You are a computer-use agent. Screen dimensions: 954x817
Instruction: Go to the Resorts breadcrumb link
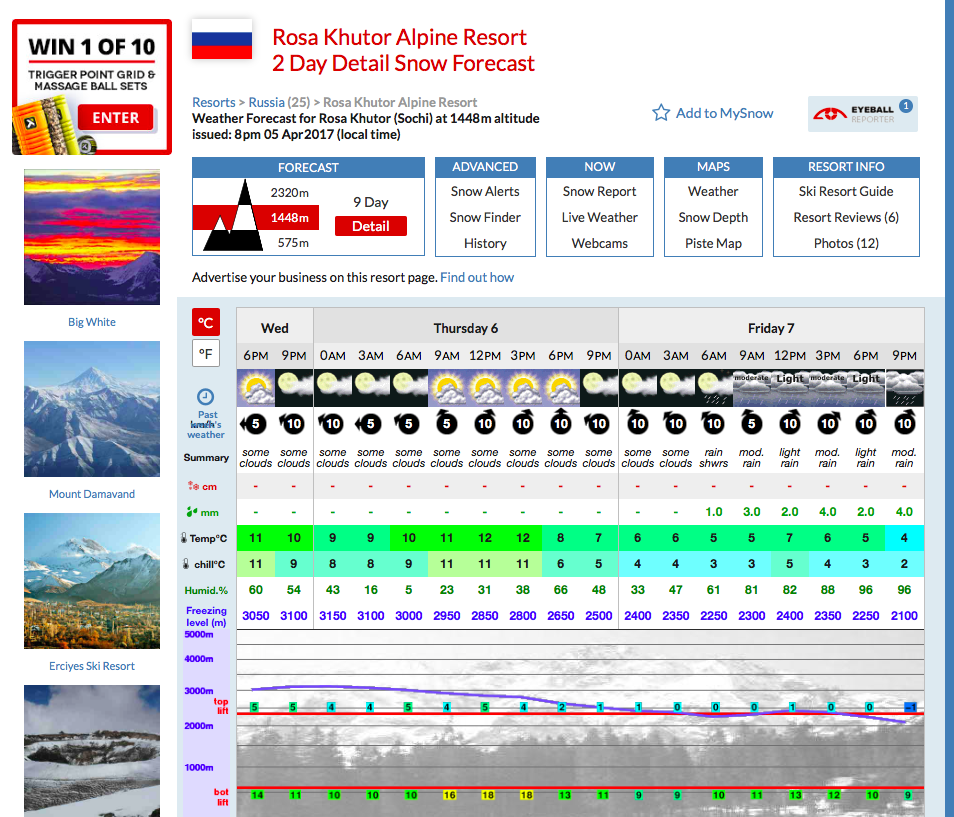pyautogui.click(x=214, y=102)
